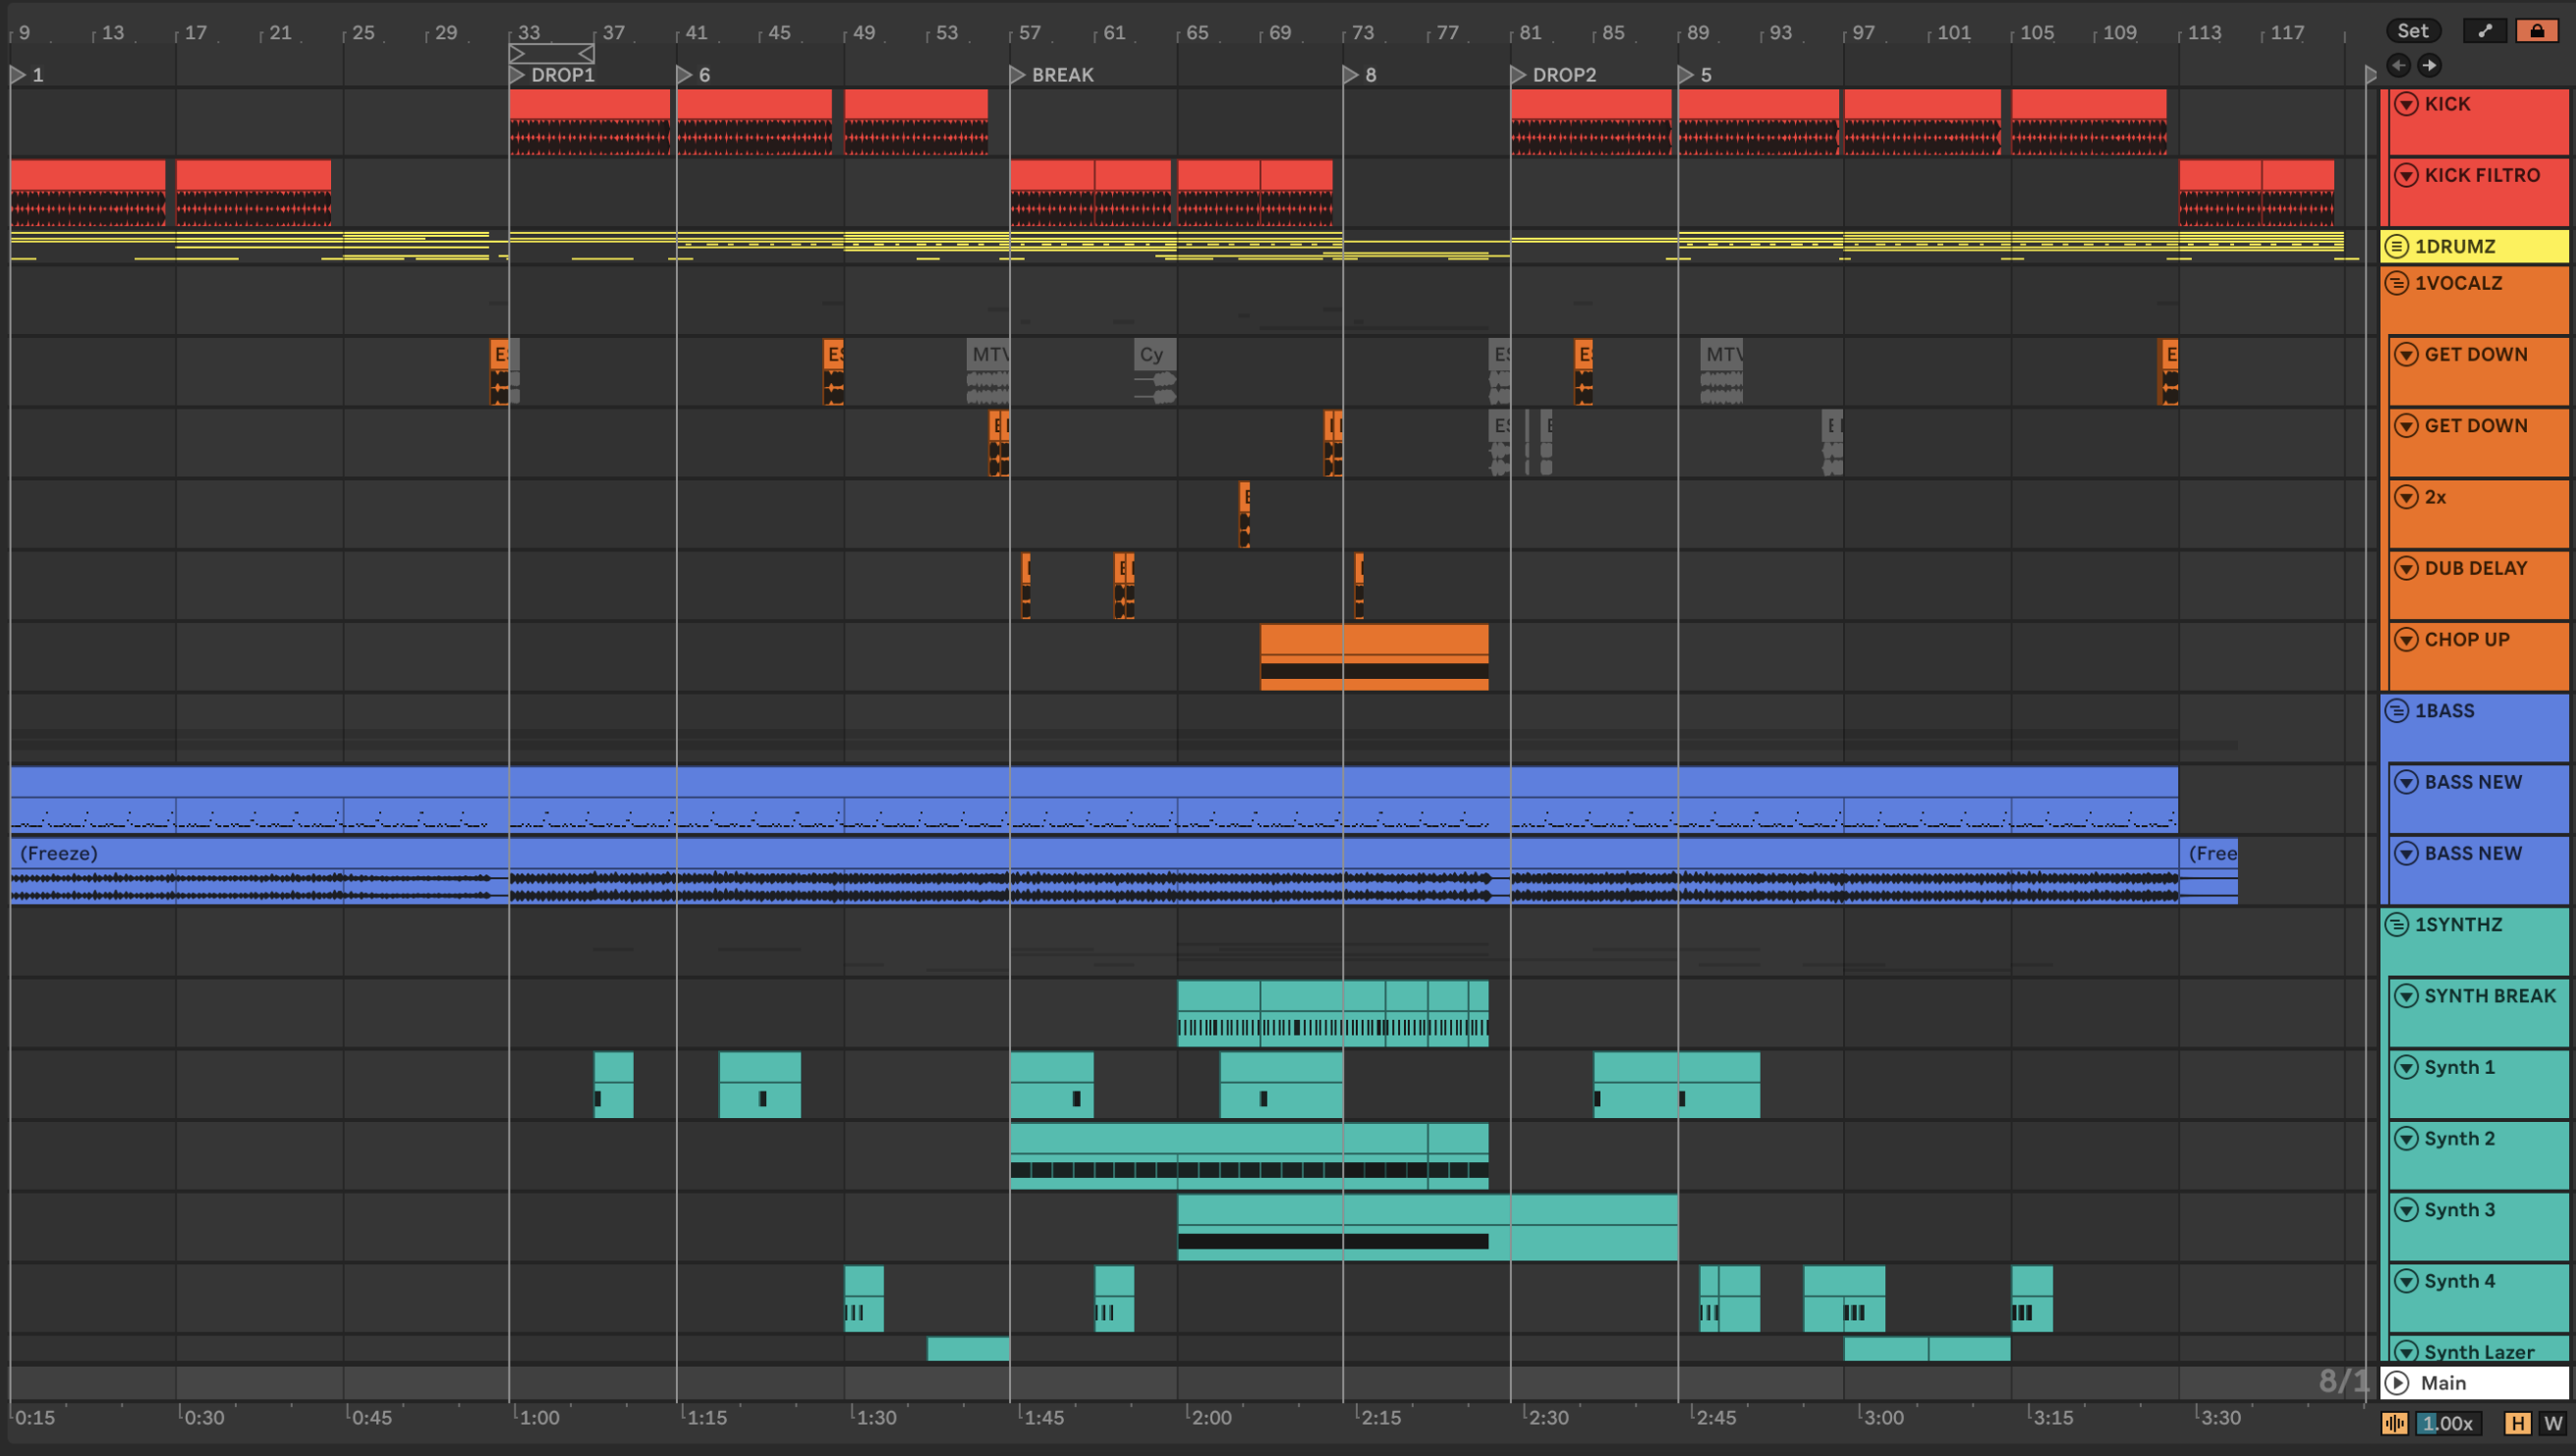Click the Set locator button
The image size is (2576, 1456).
[x=2412, y=31]
